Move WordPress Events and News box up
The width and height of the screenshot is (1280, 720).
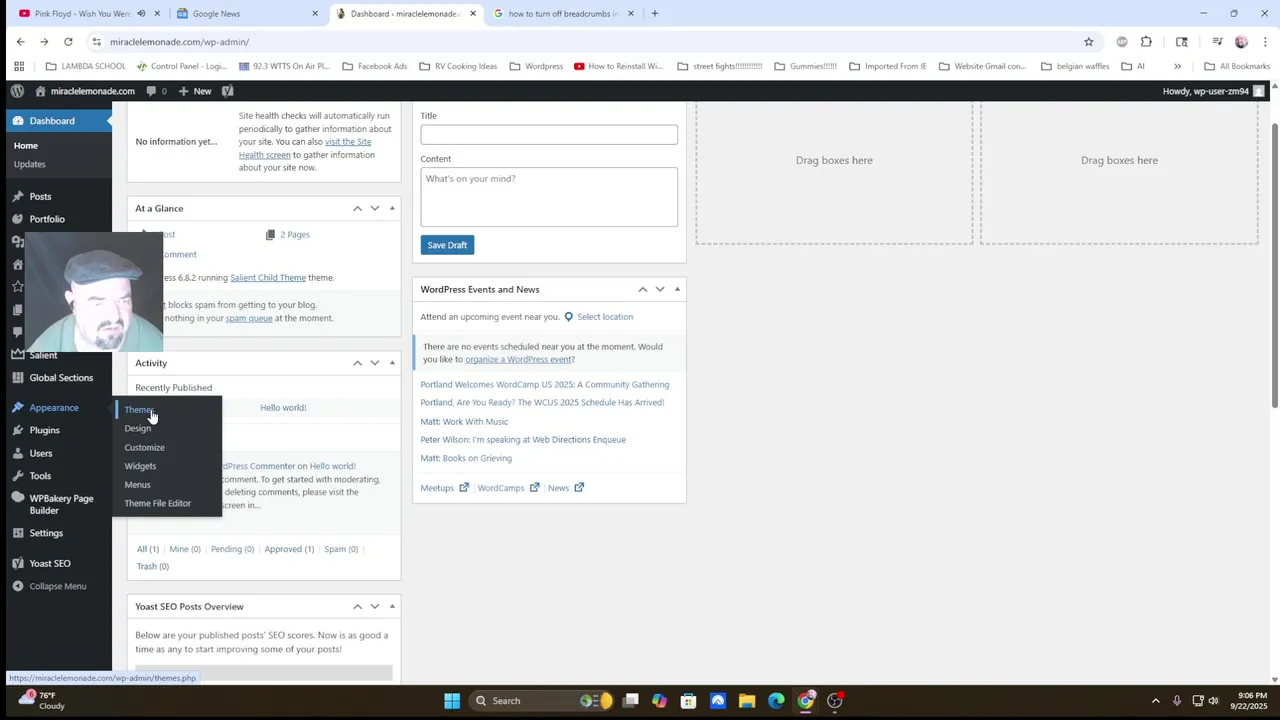click(x=642, y=289)
